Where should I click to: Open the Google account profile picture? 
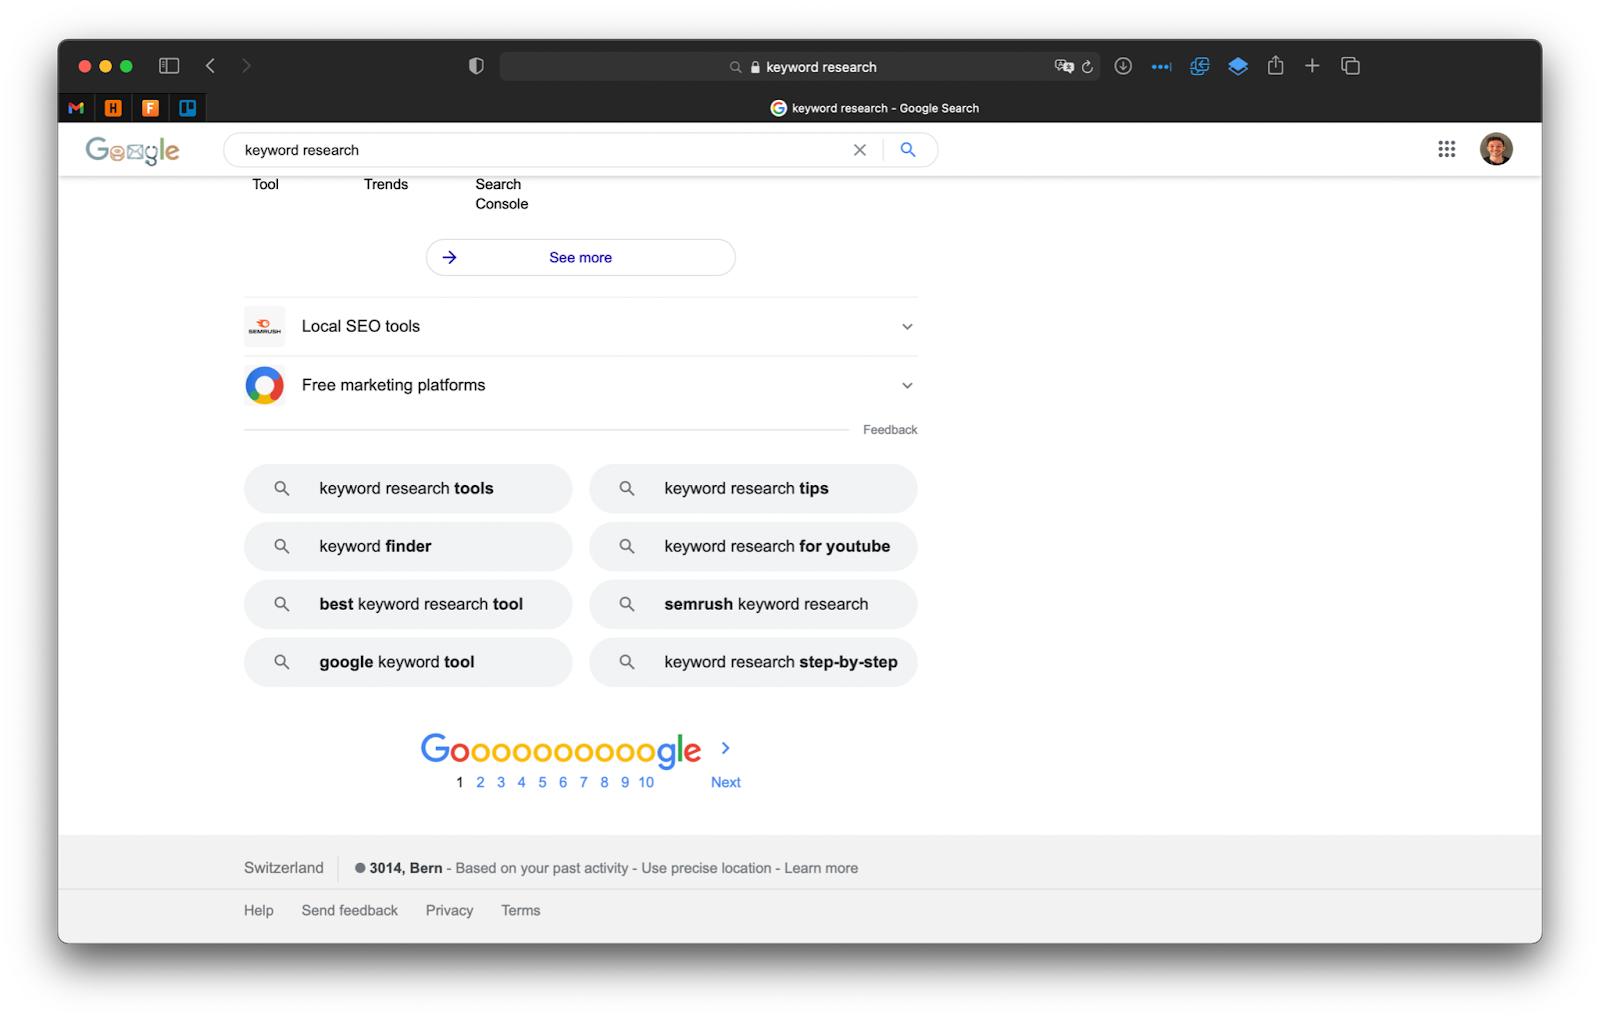point(1496,149)
